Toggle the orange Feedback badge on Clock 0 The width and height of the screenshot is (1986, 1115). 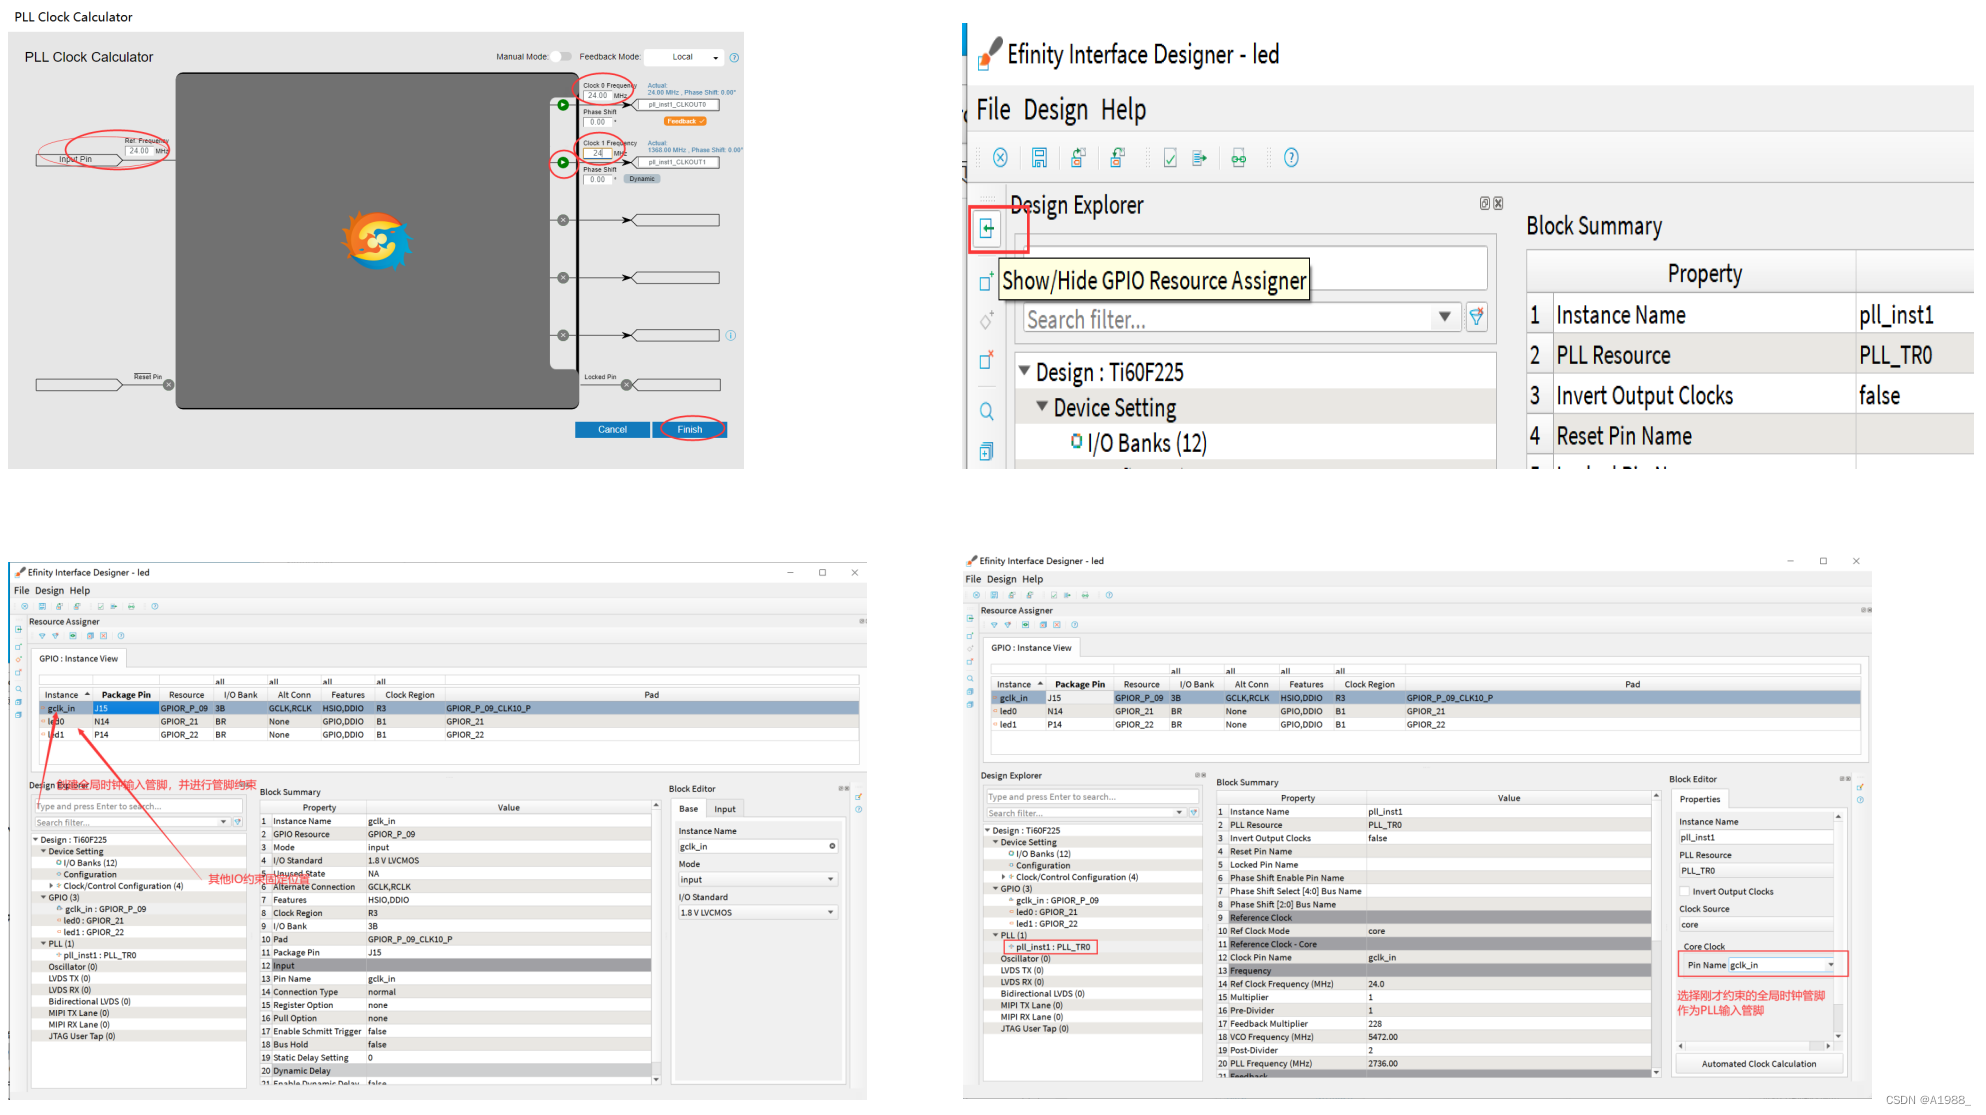tap(685, 121)
